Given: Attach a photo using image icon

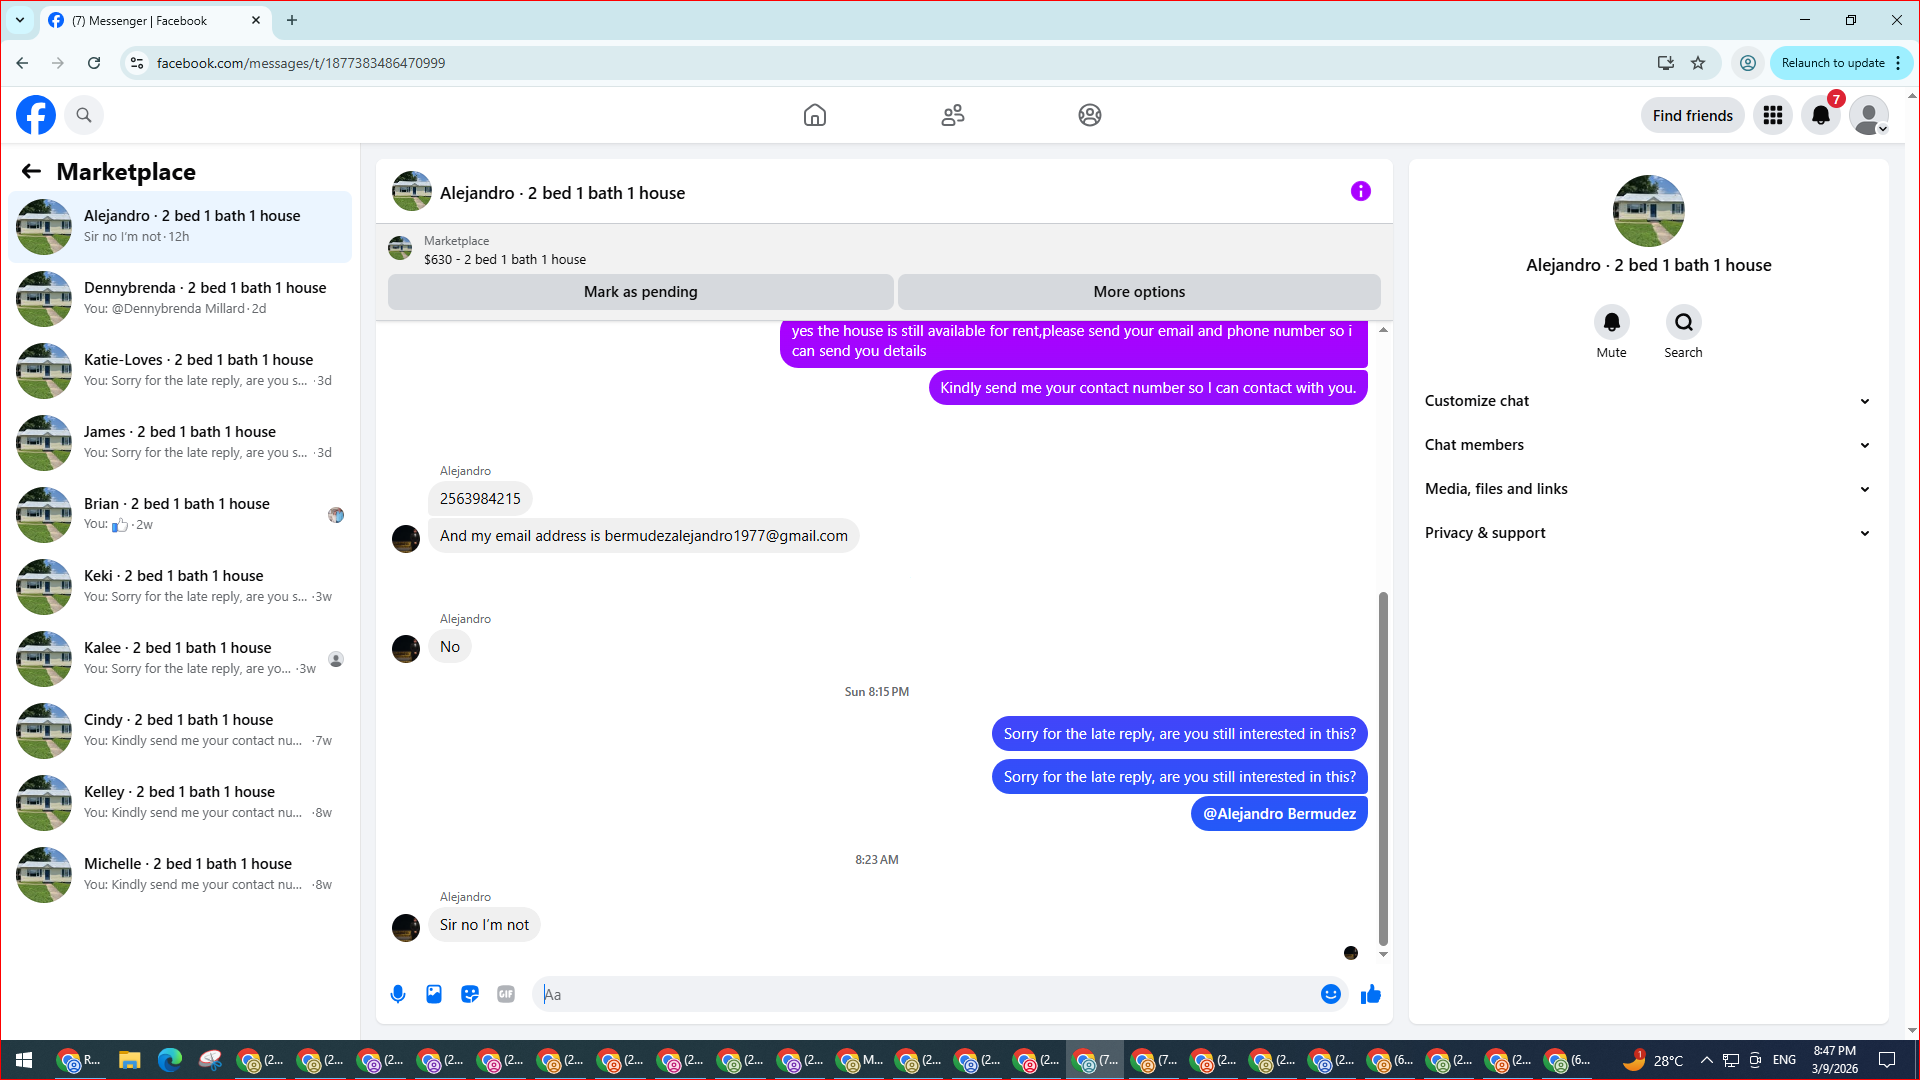Looking at the screenshot, I should tap(434, 994).
